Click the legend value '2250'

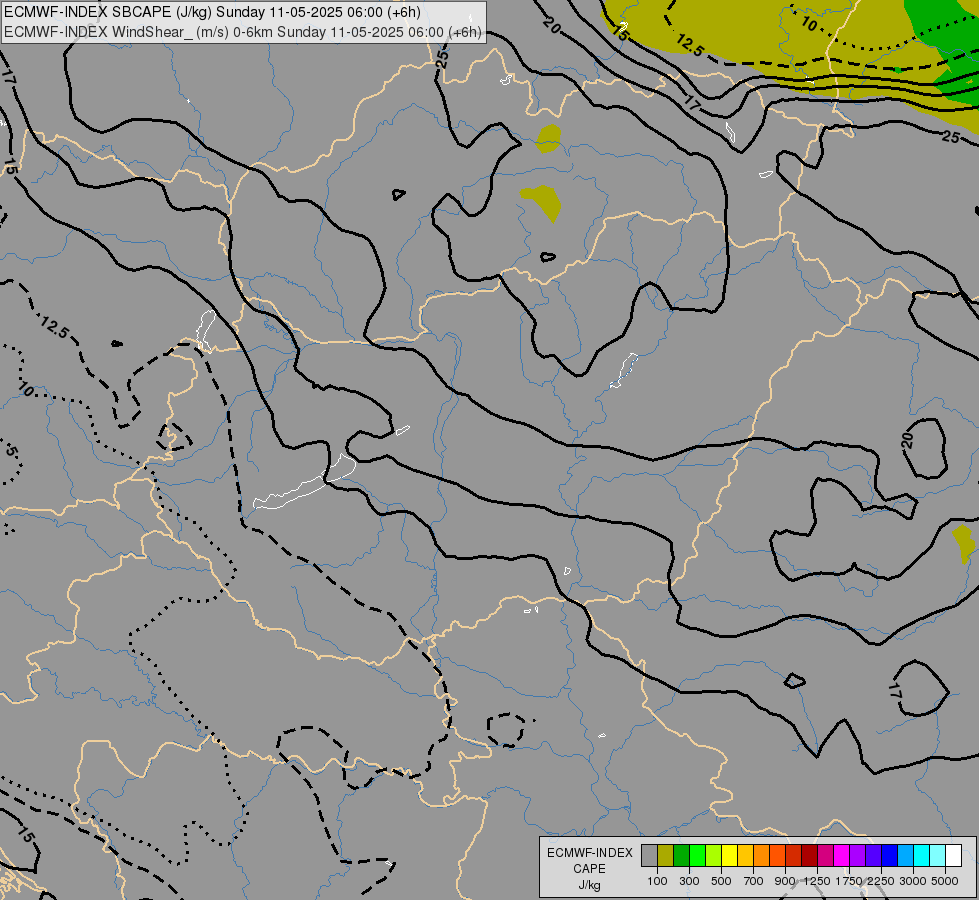pos(881,881)
